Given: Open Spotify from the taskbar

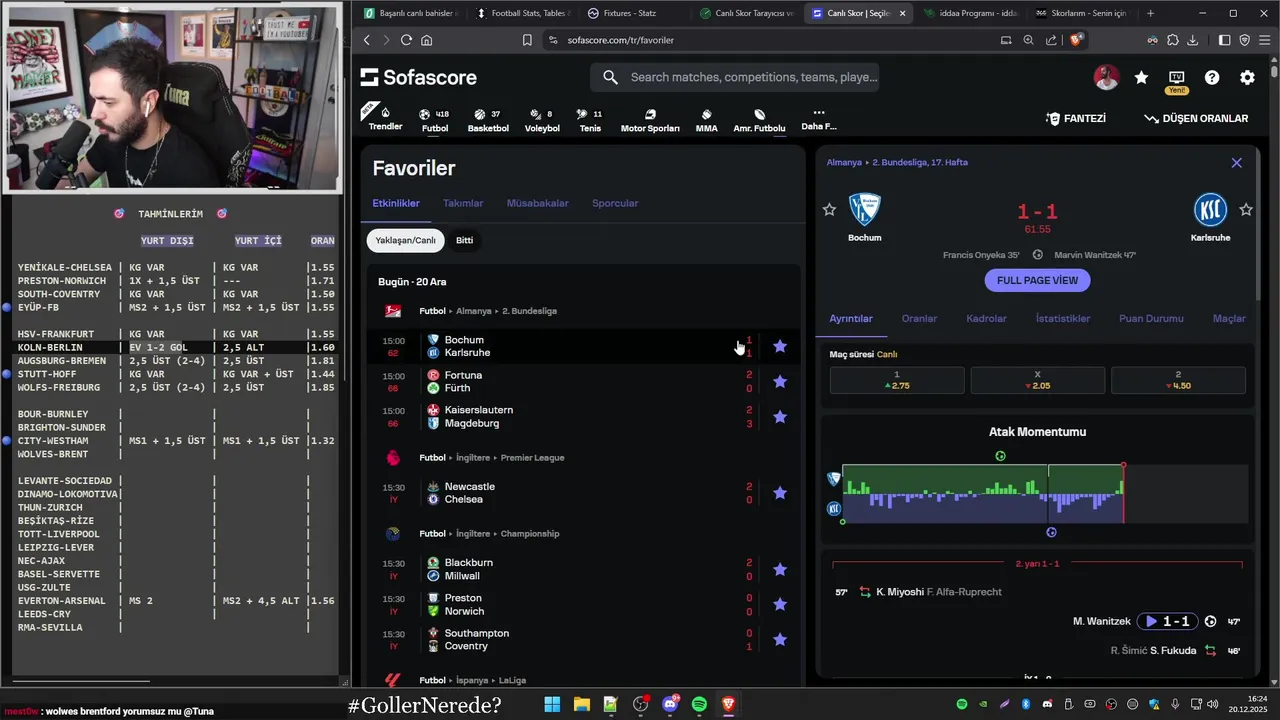Looking at the screenshot, I should click(699, 704).
